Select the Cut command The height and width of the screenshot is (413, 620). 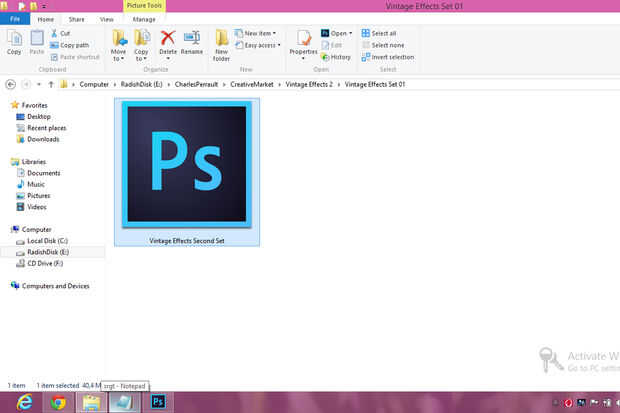click(x=60, y=33)
